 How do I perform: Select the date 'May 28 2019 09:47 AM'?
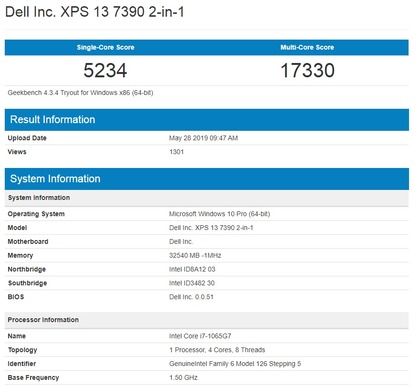(x=203, y=138)
